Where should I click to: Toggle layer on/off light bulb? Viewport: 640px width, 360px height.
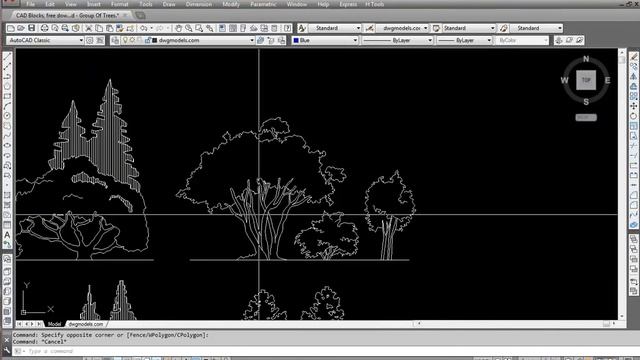click(x=125, y=40)
